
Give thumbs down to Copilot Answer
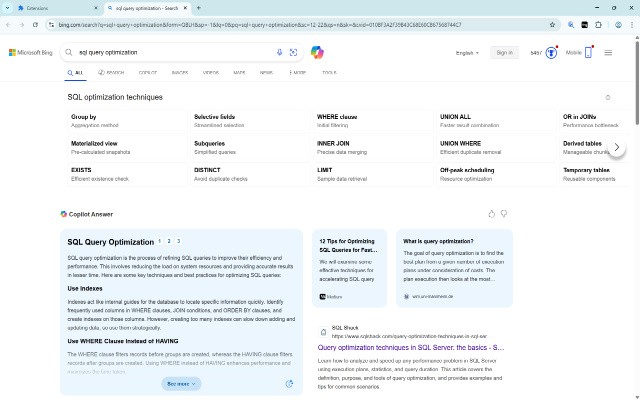coord(504,213)
